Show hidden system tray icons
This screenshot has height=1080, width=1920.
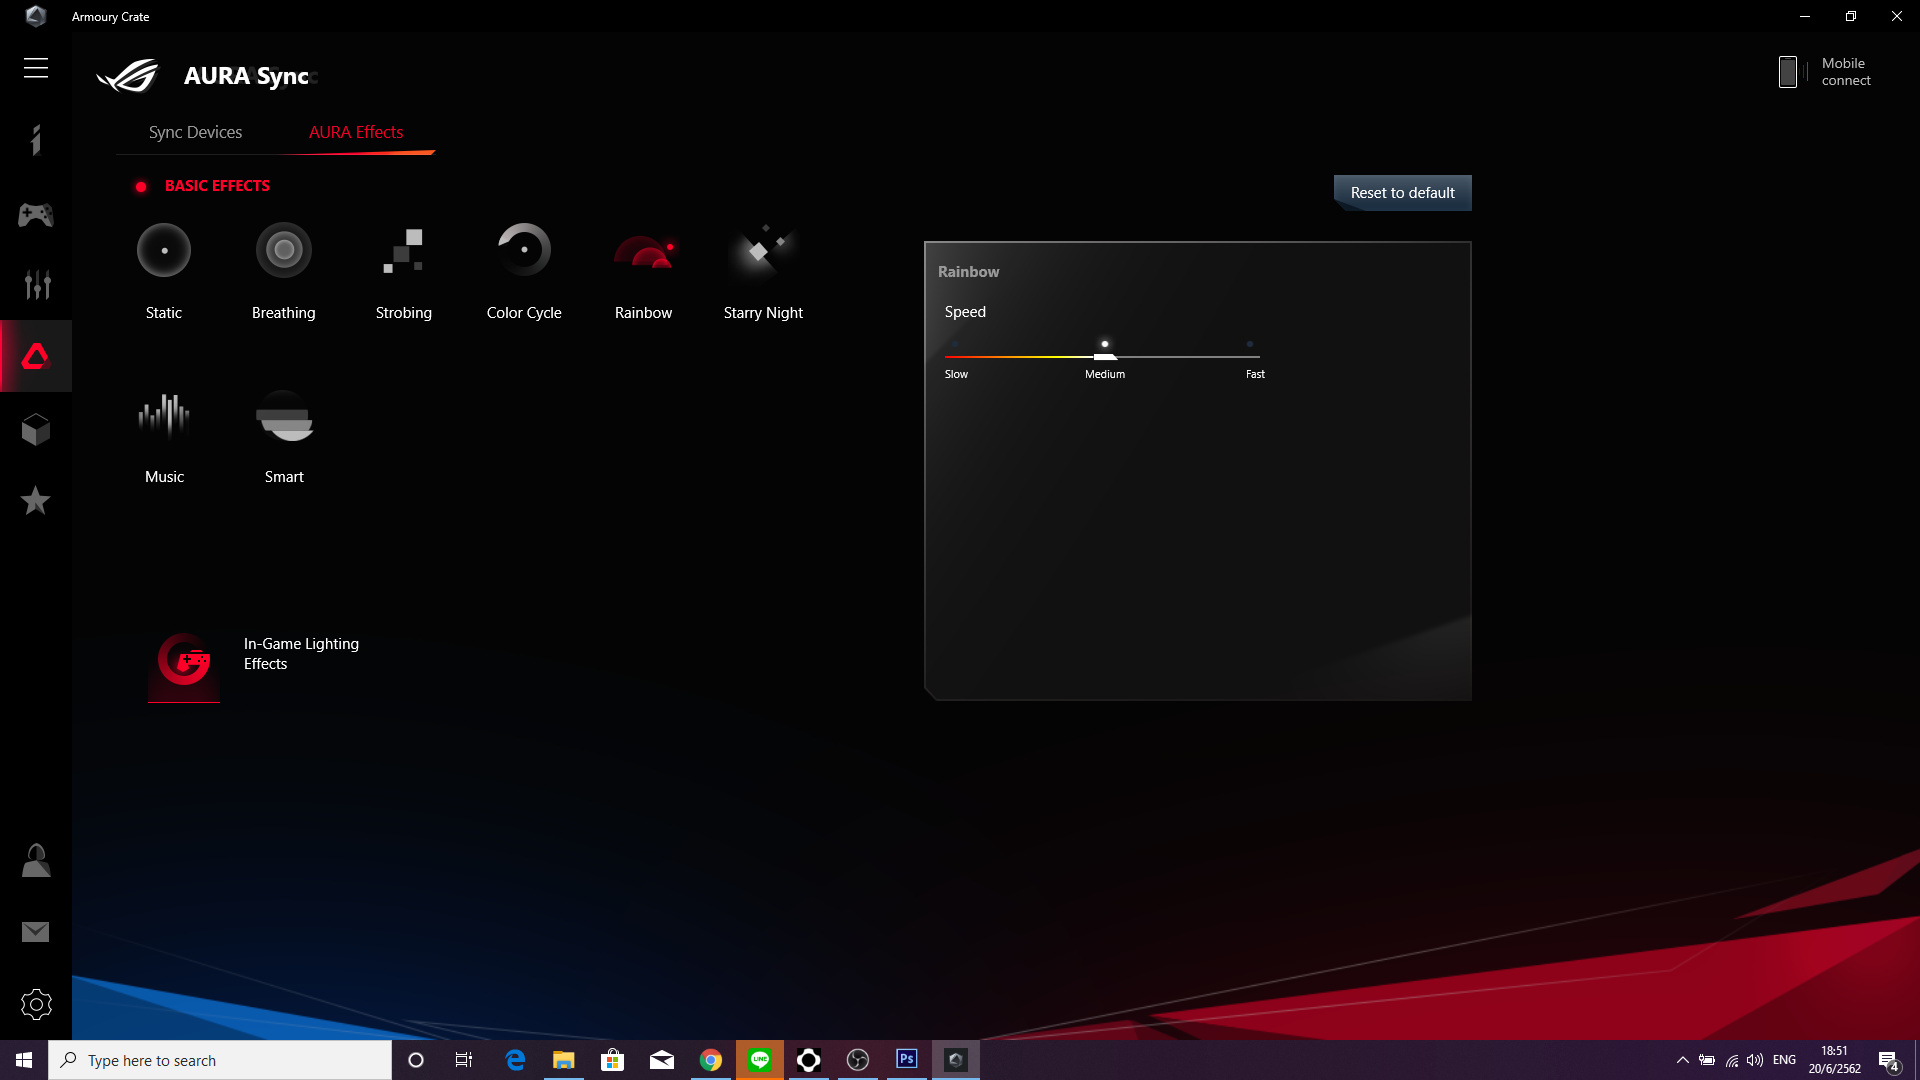click(x=1683, y=1060)
